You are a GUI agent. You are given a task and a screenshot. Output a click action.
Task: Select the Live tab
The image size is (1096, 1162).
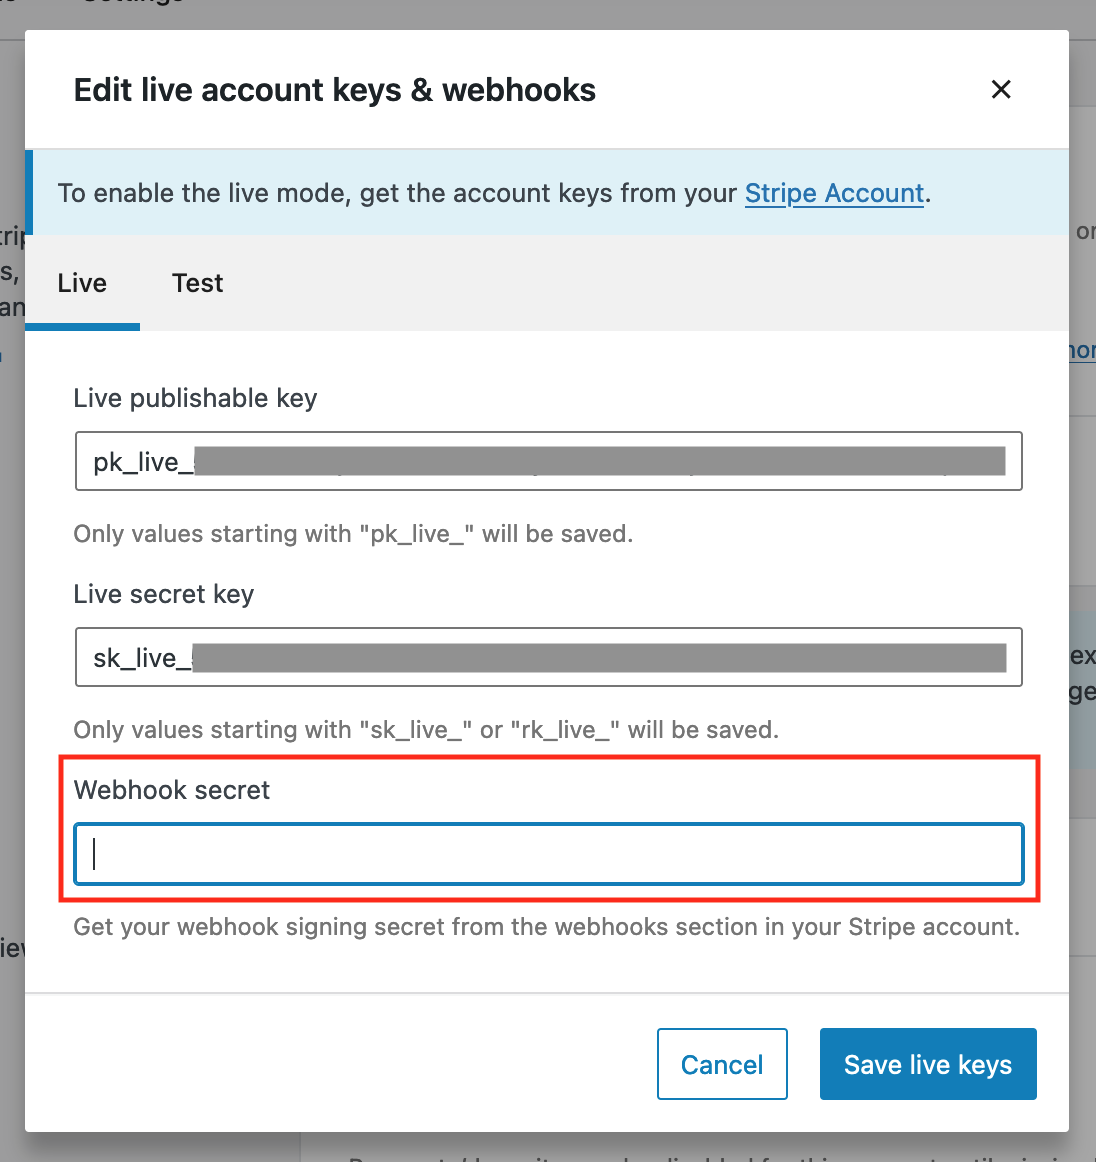point(82,284)
